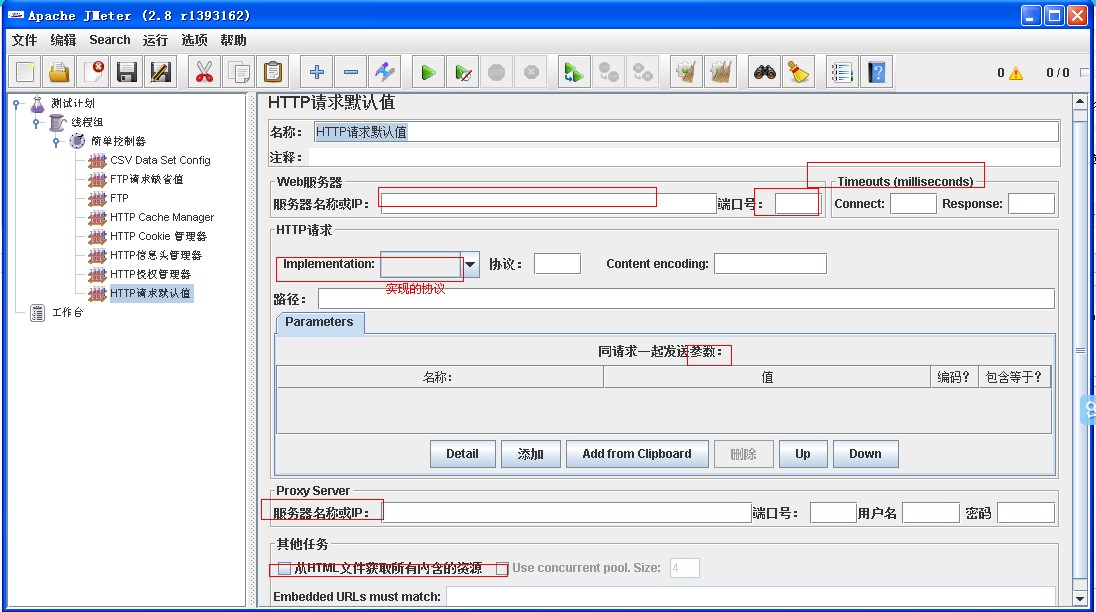Open the 帮助 menu
The width and height of the screenshot is (1096, 612).
tap(233, 40)
